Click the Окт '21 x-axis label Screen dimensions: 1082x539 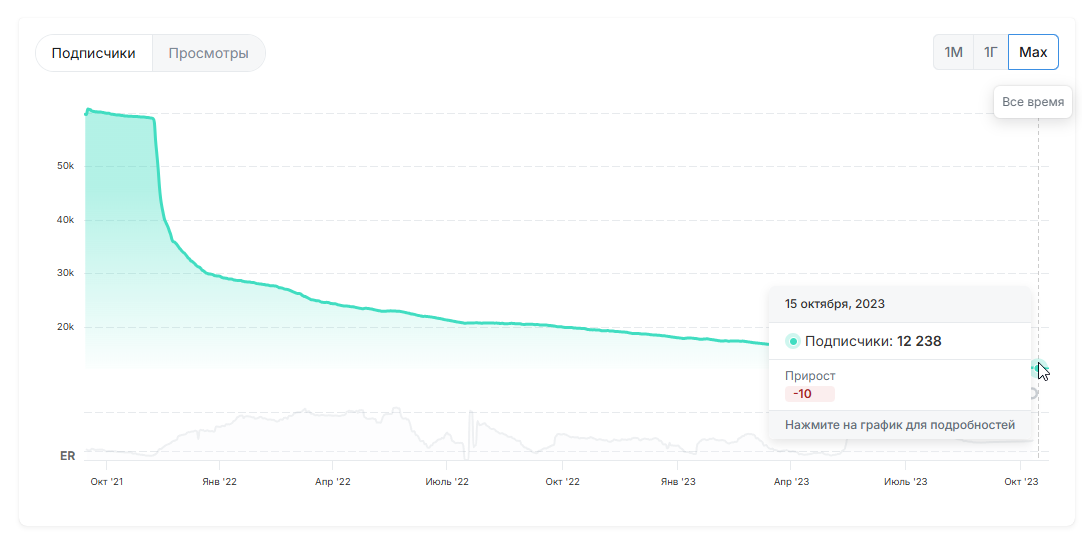click(106, 482)
